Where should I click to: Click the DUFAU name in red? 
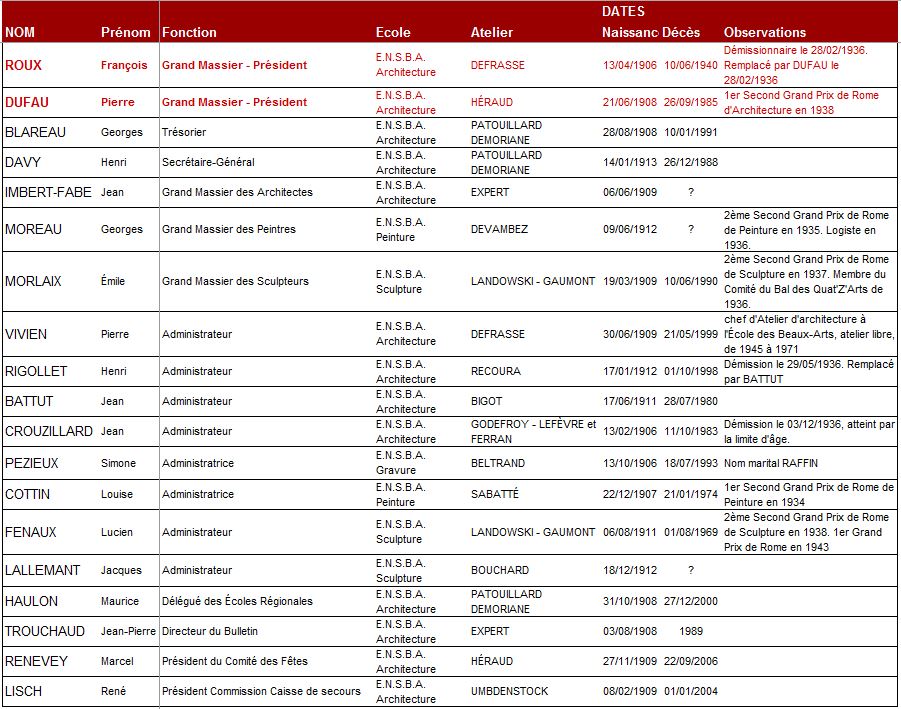coord(27,102)
